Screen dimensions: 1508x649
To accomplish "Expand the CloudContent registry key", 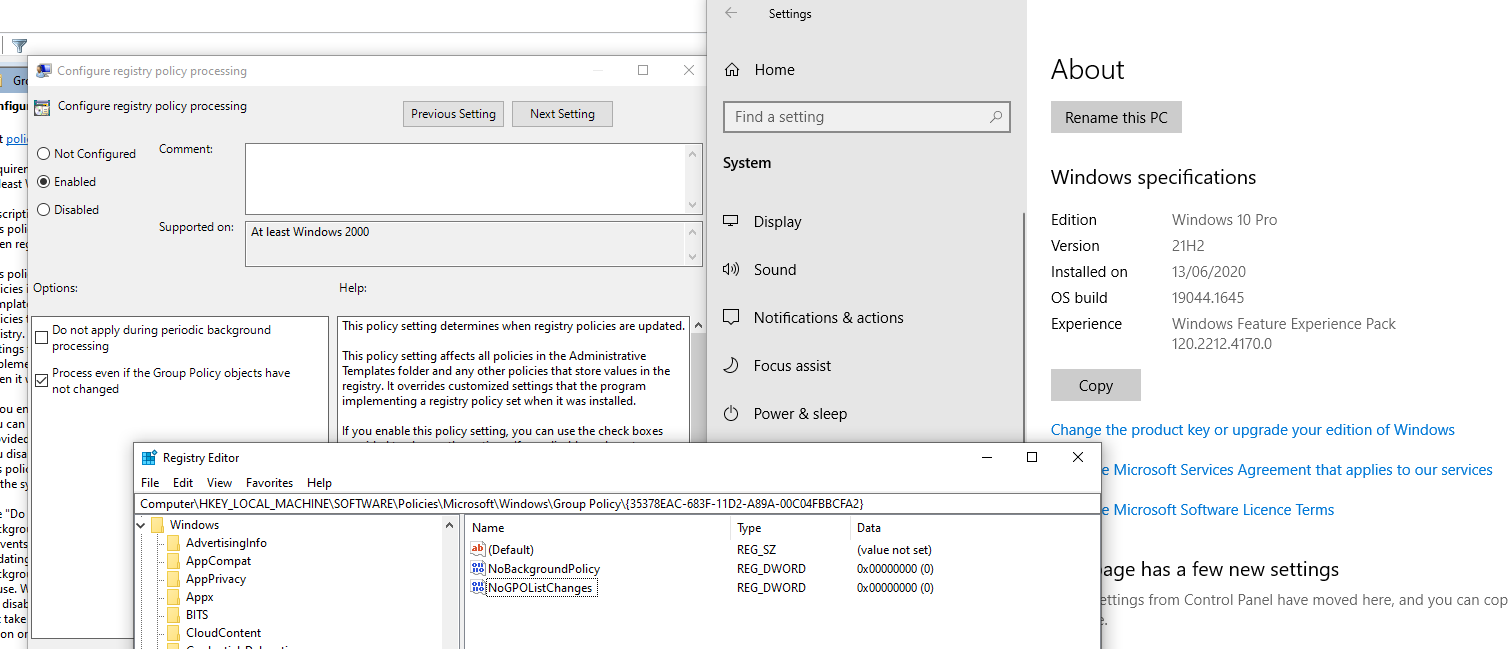I will 161,633.
